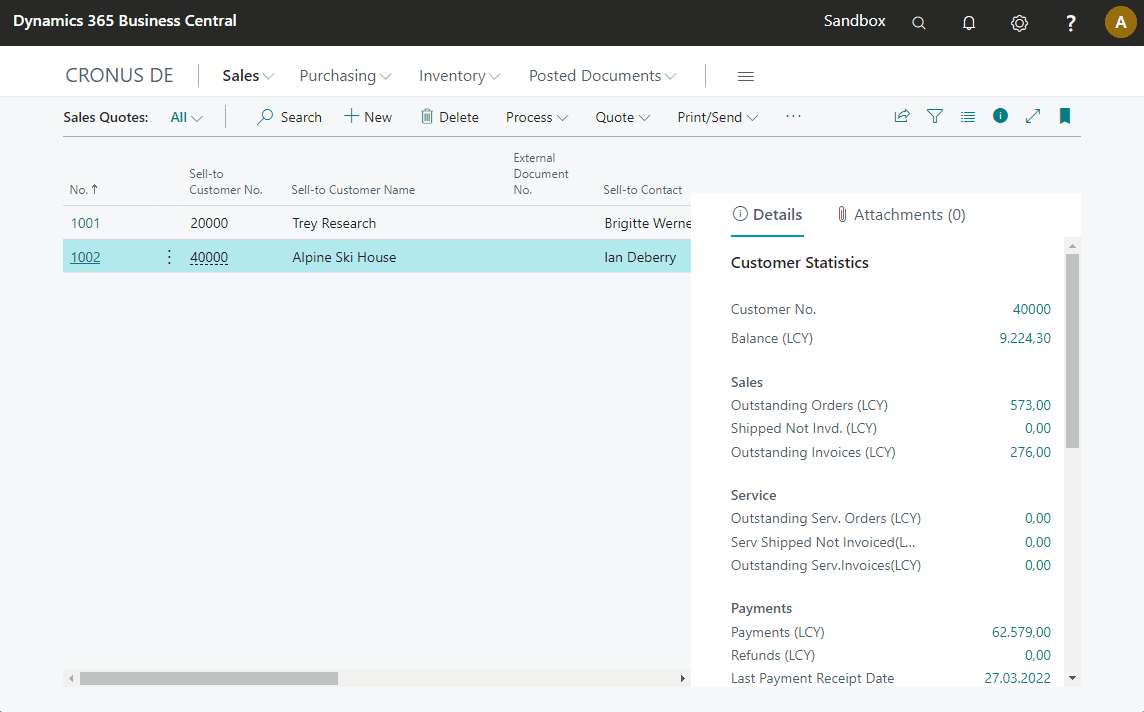Toggle the filter pane funnel icon
The image size is (1144, 712).
pos(935,116)
